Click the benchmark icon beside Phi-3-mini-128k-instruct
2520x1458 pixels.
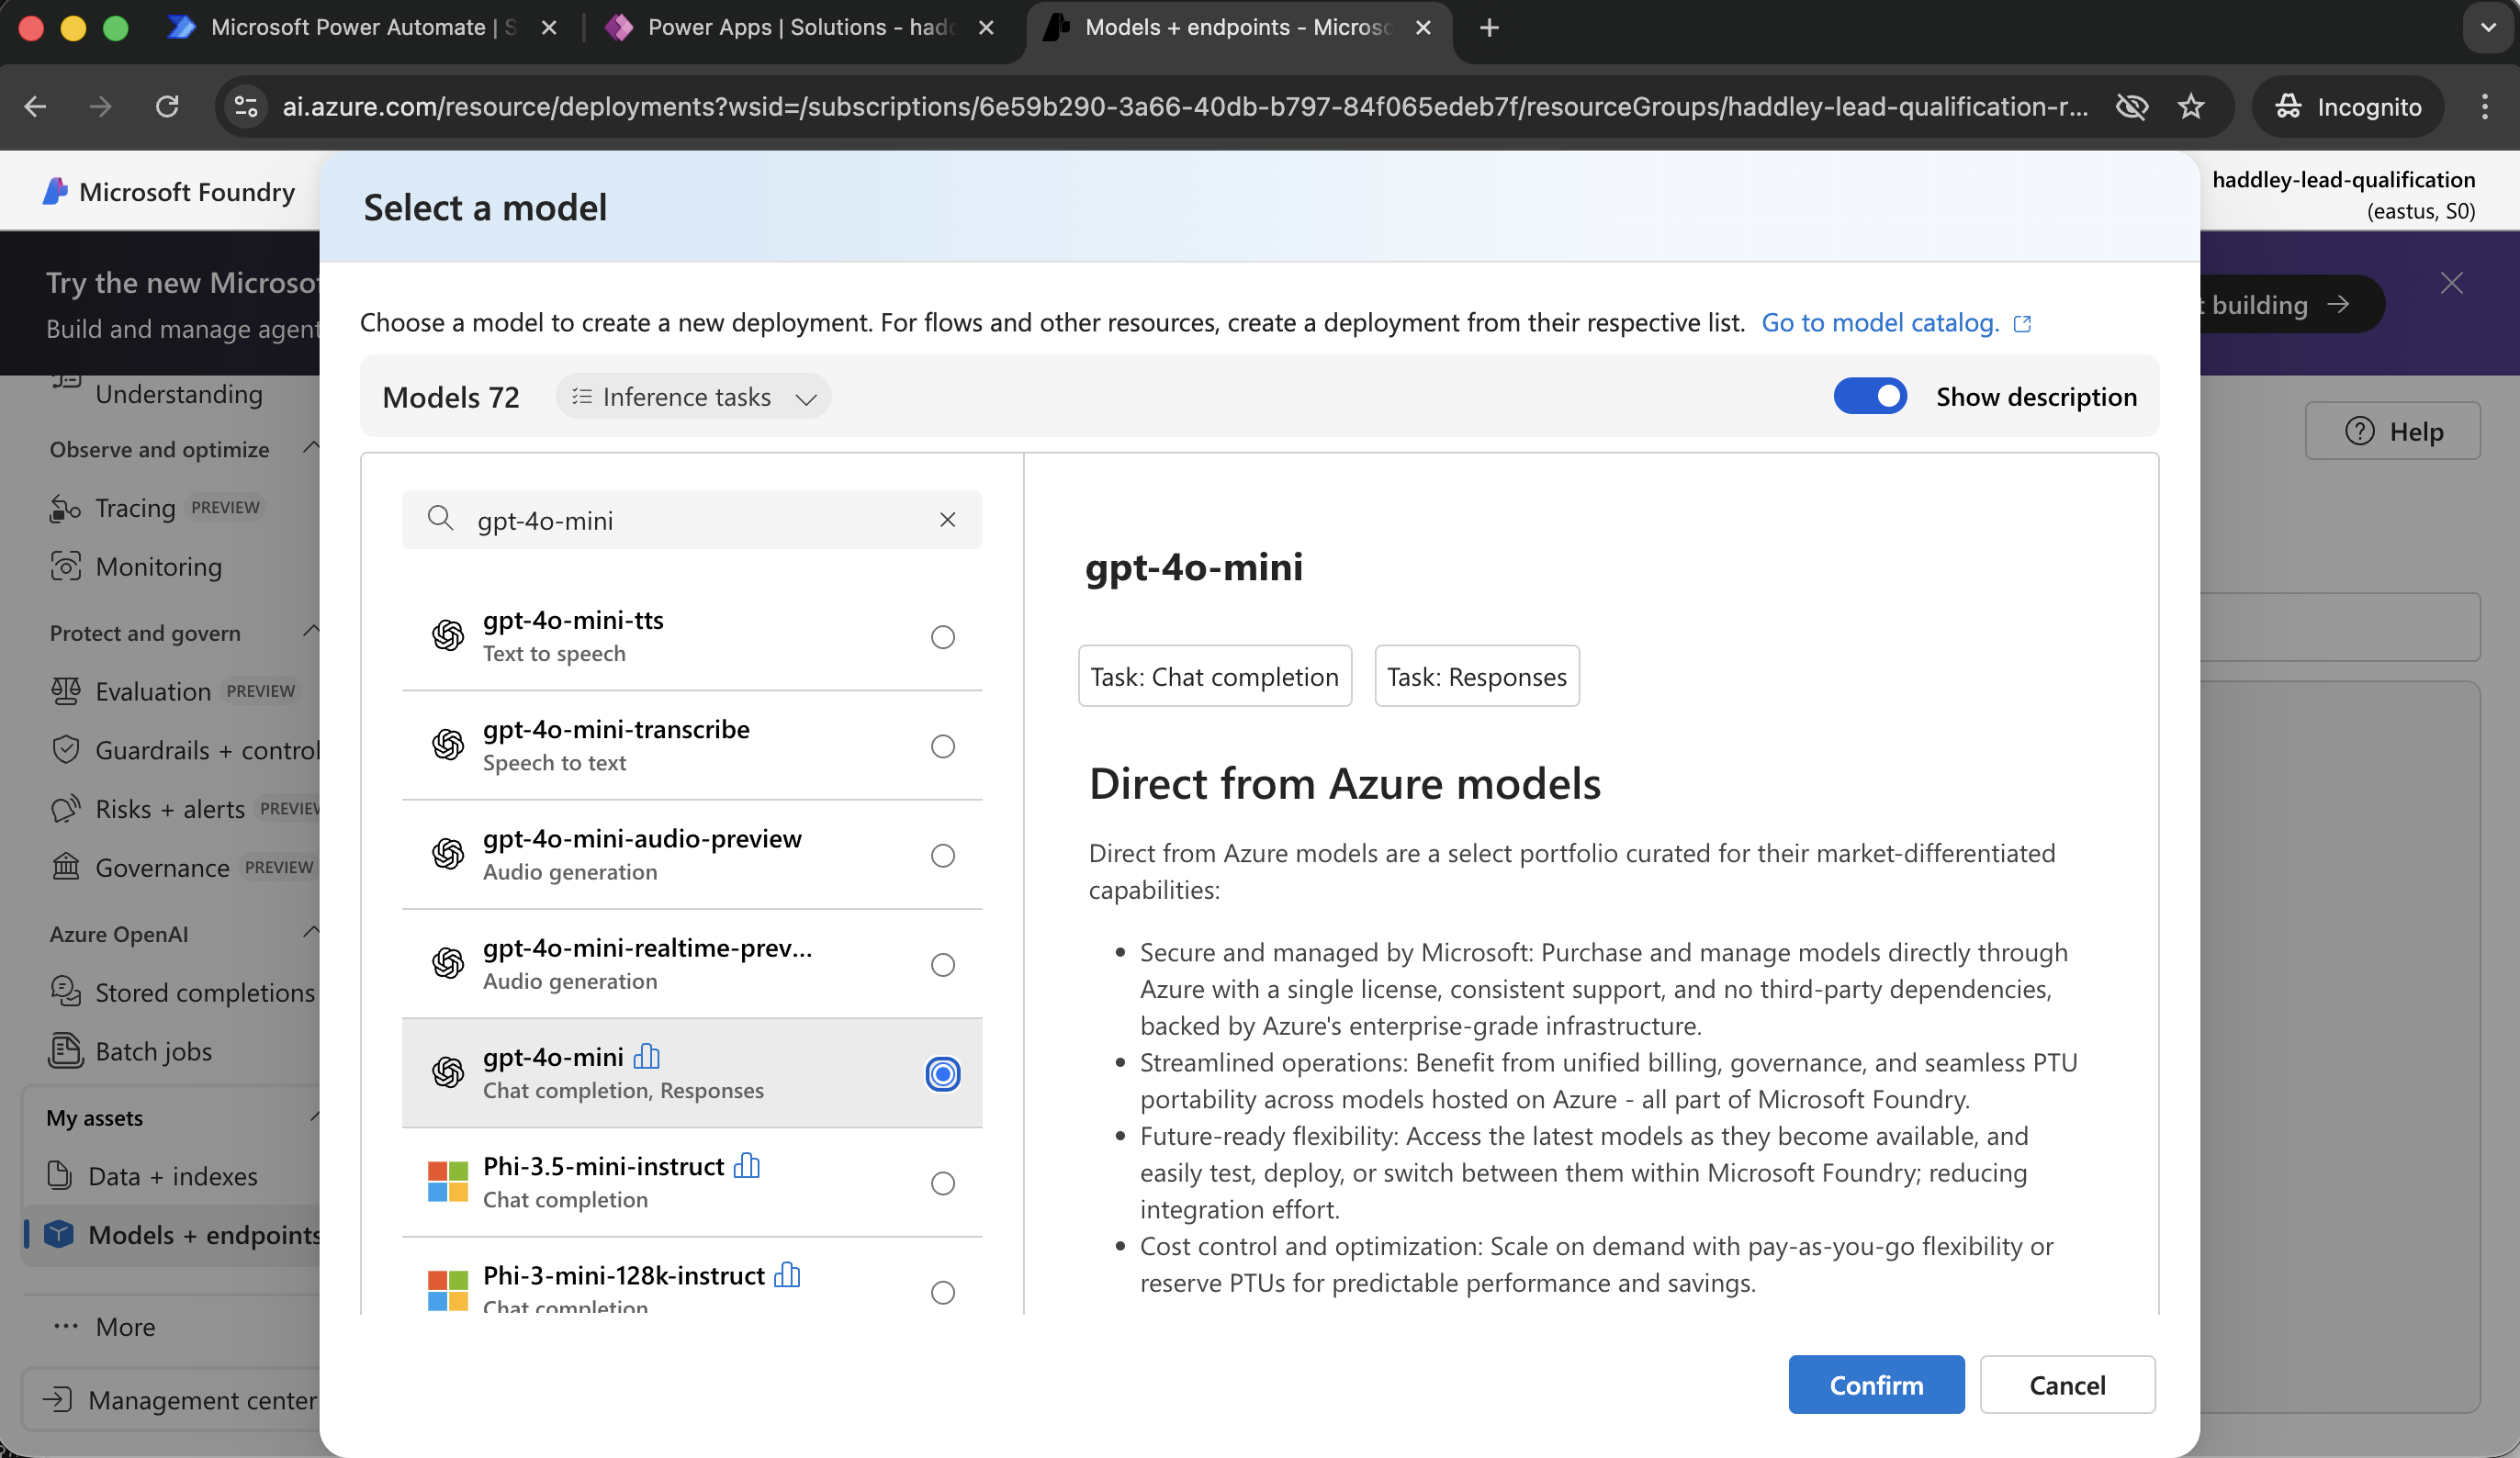point(787,1274)
